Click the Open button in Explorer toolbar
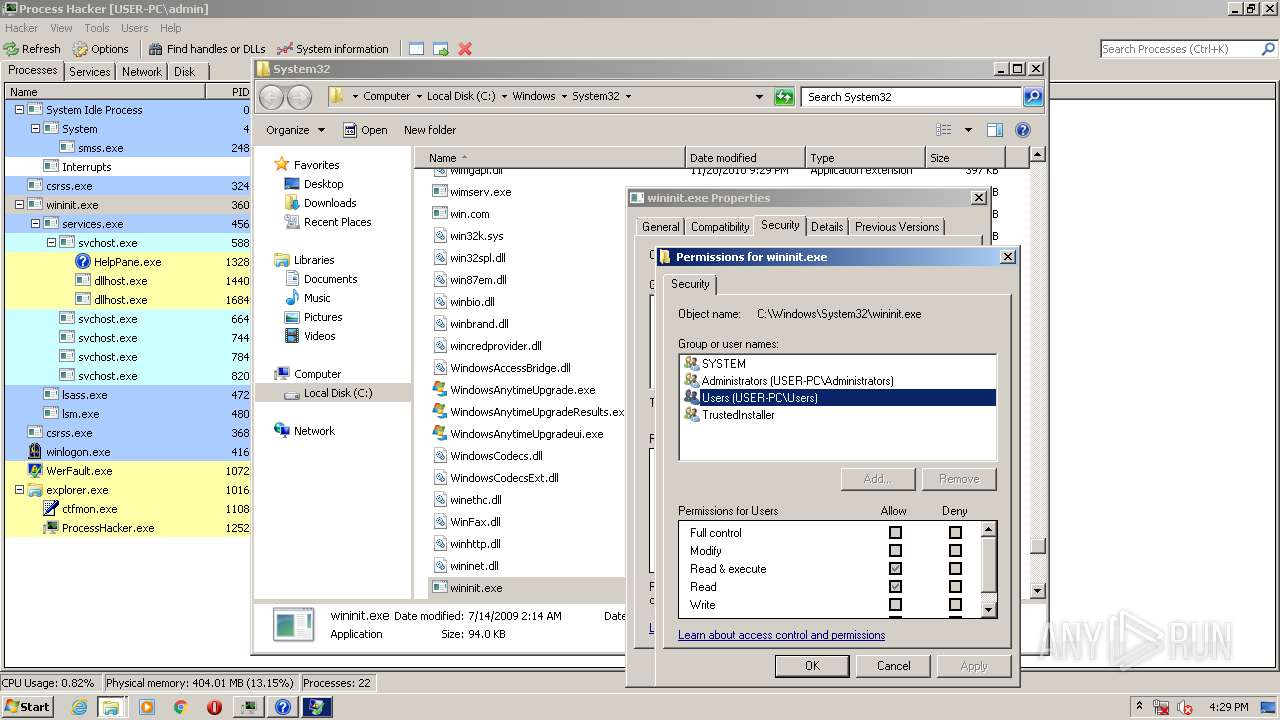 [x=365, y=130]
